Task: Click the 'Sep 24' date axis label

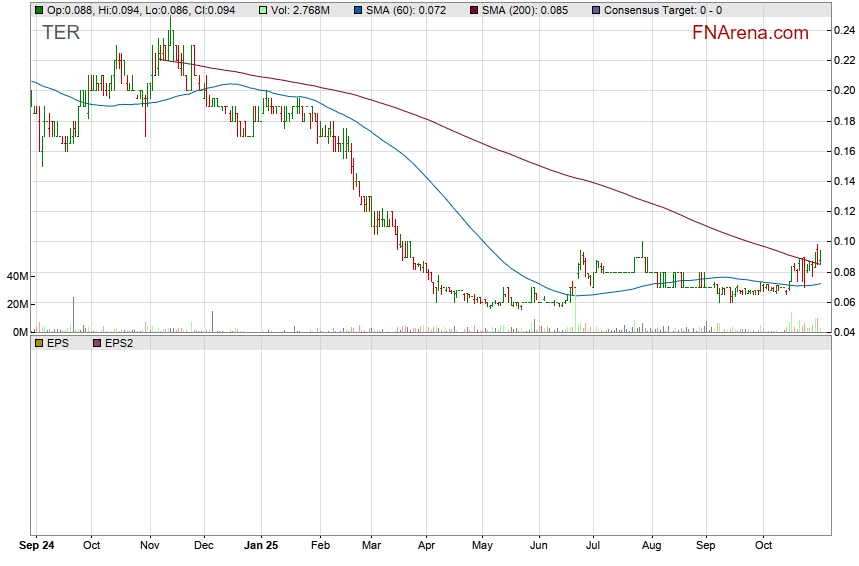Action: pos(38,548)
